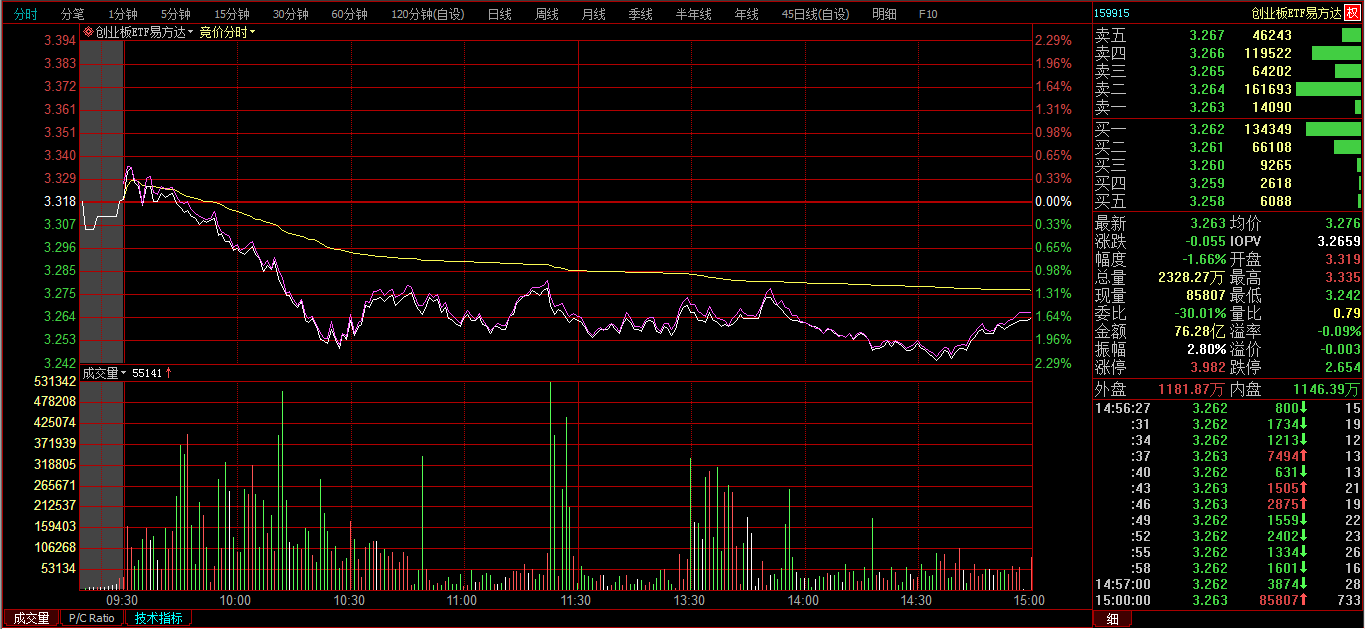
Task: Switch to the 60分钟 chart period
Action: pyautogui.click(x=349, y=14)
